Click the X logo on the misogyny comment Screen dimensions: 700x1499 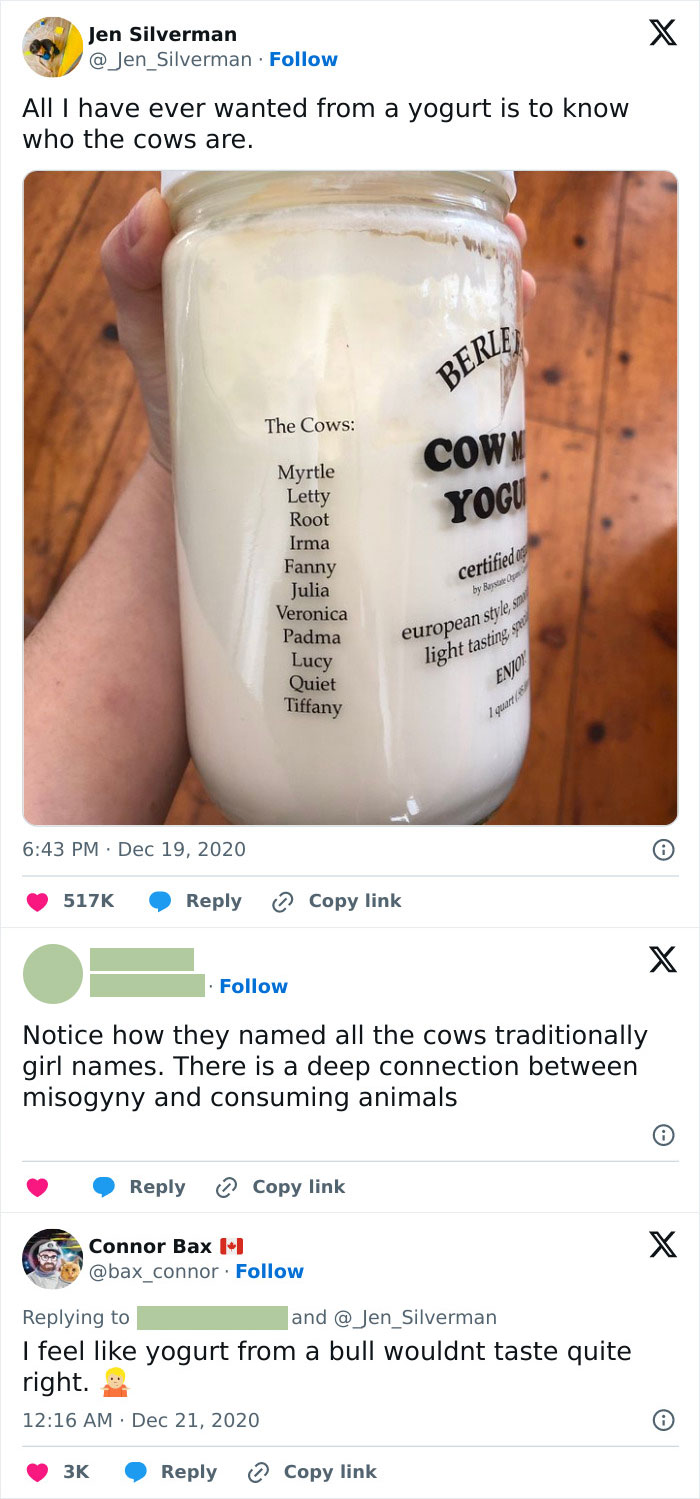662,960
